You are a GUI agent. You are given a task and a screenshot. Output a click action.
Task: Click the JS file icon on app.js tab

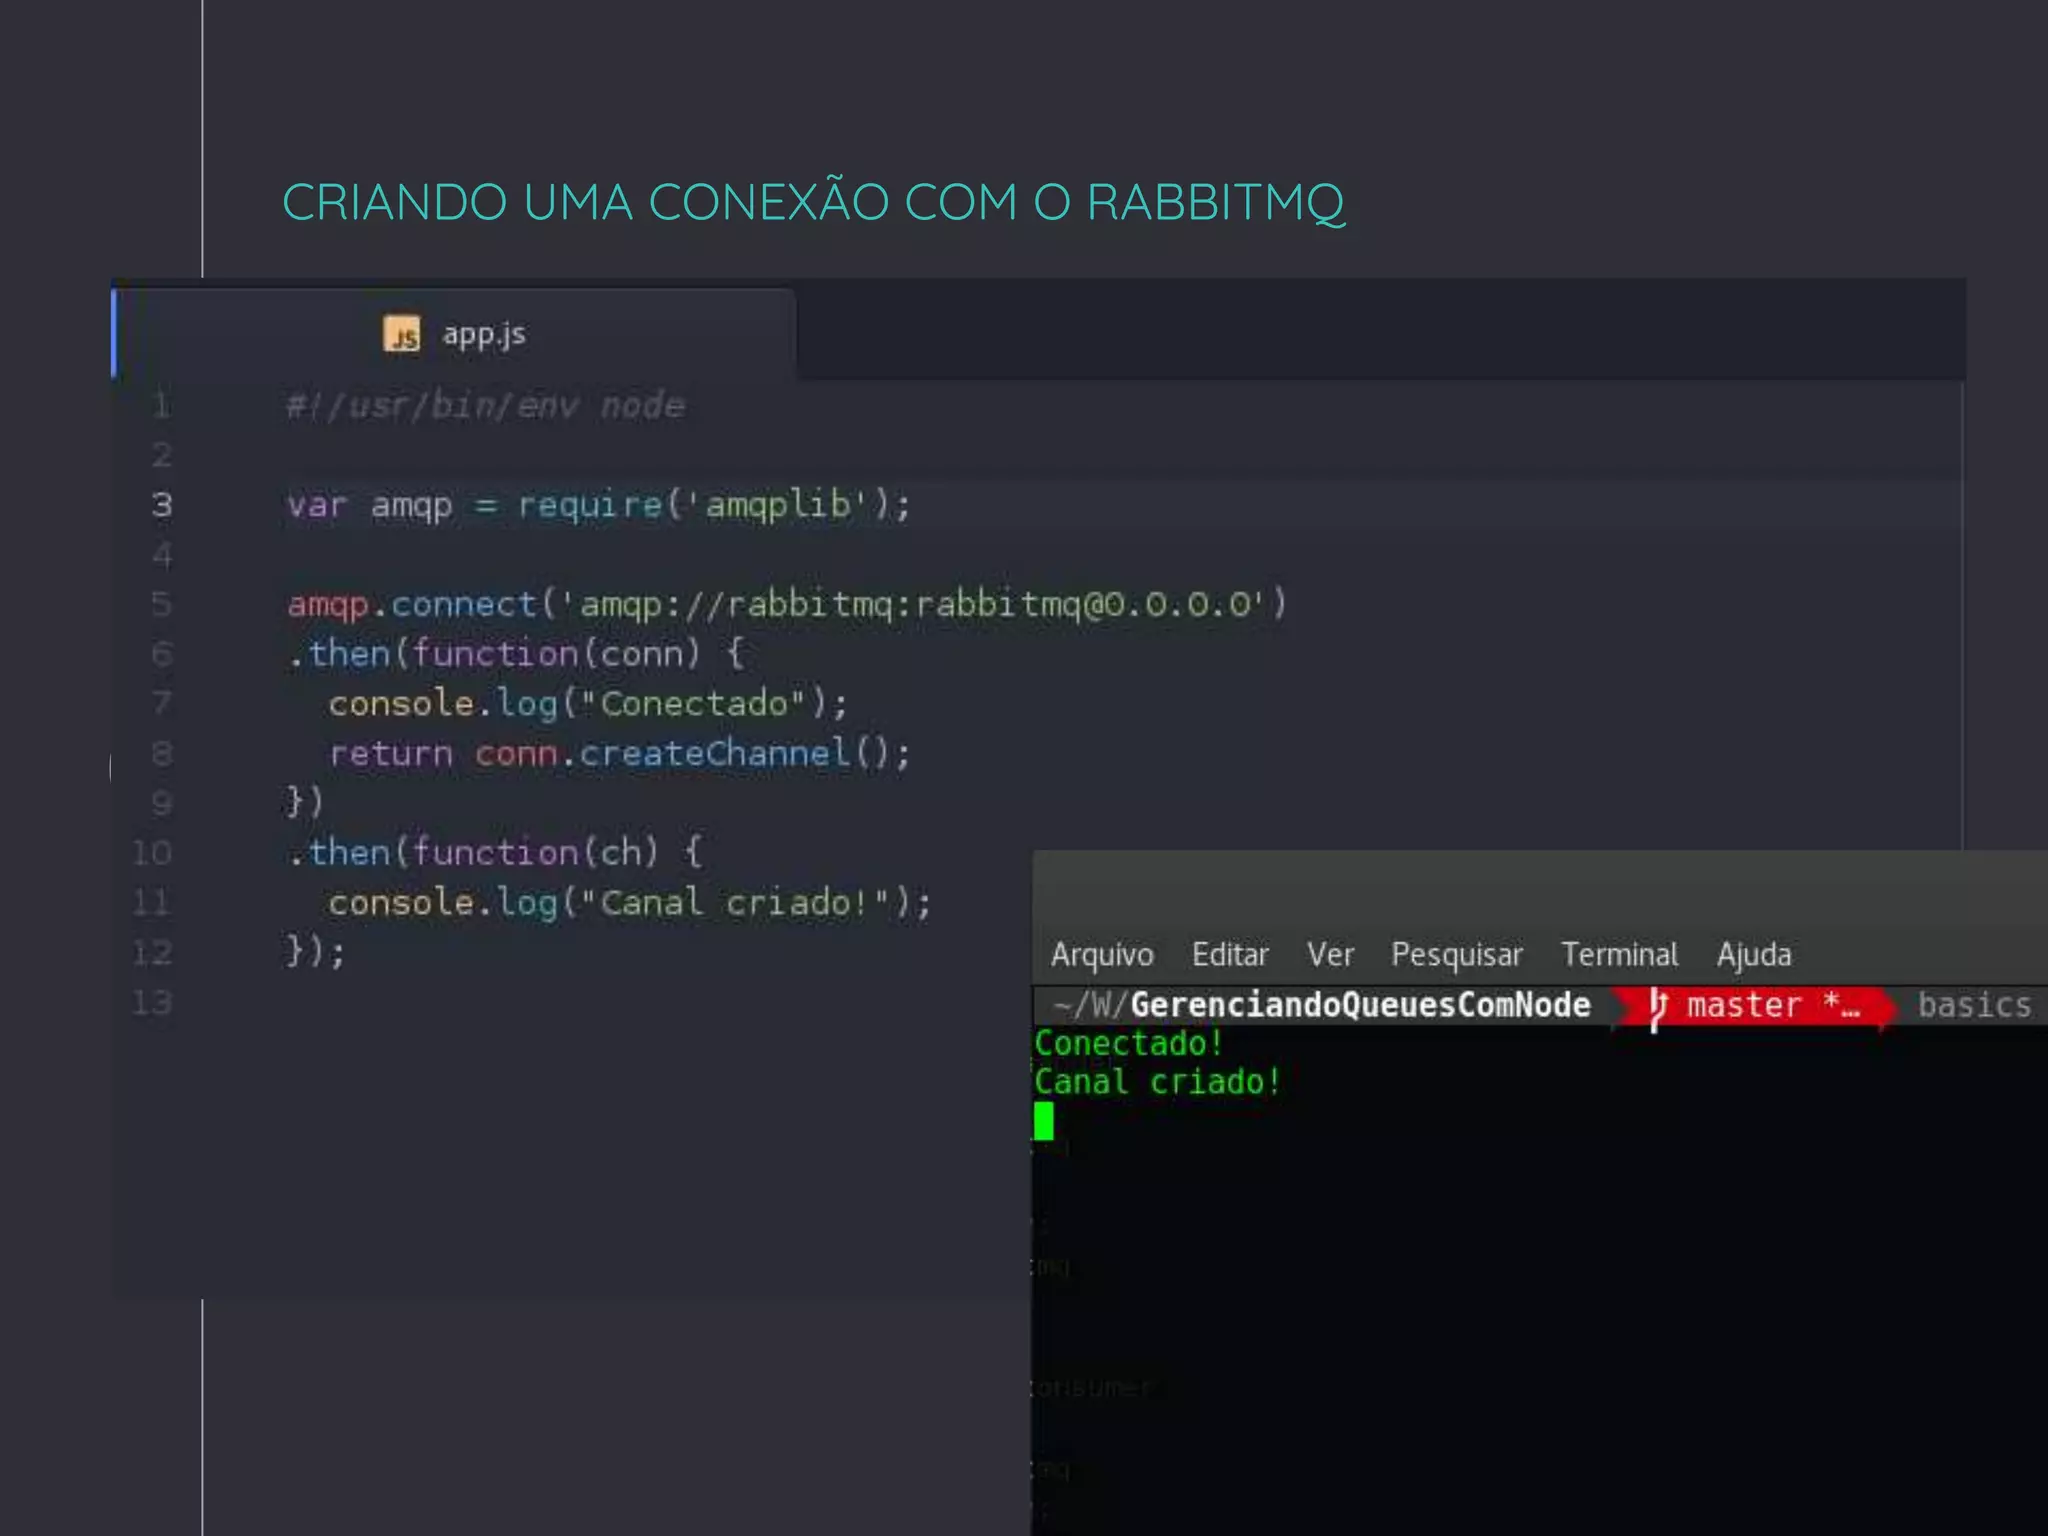click(402, 334)
